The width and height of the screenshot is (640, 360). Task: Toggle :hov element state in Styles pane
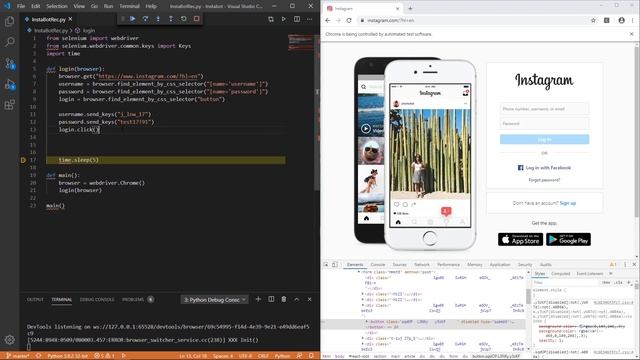click(x=606, y=282)
